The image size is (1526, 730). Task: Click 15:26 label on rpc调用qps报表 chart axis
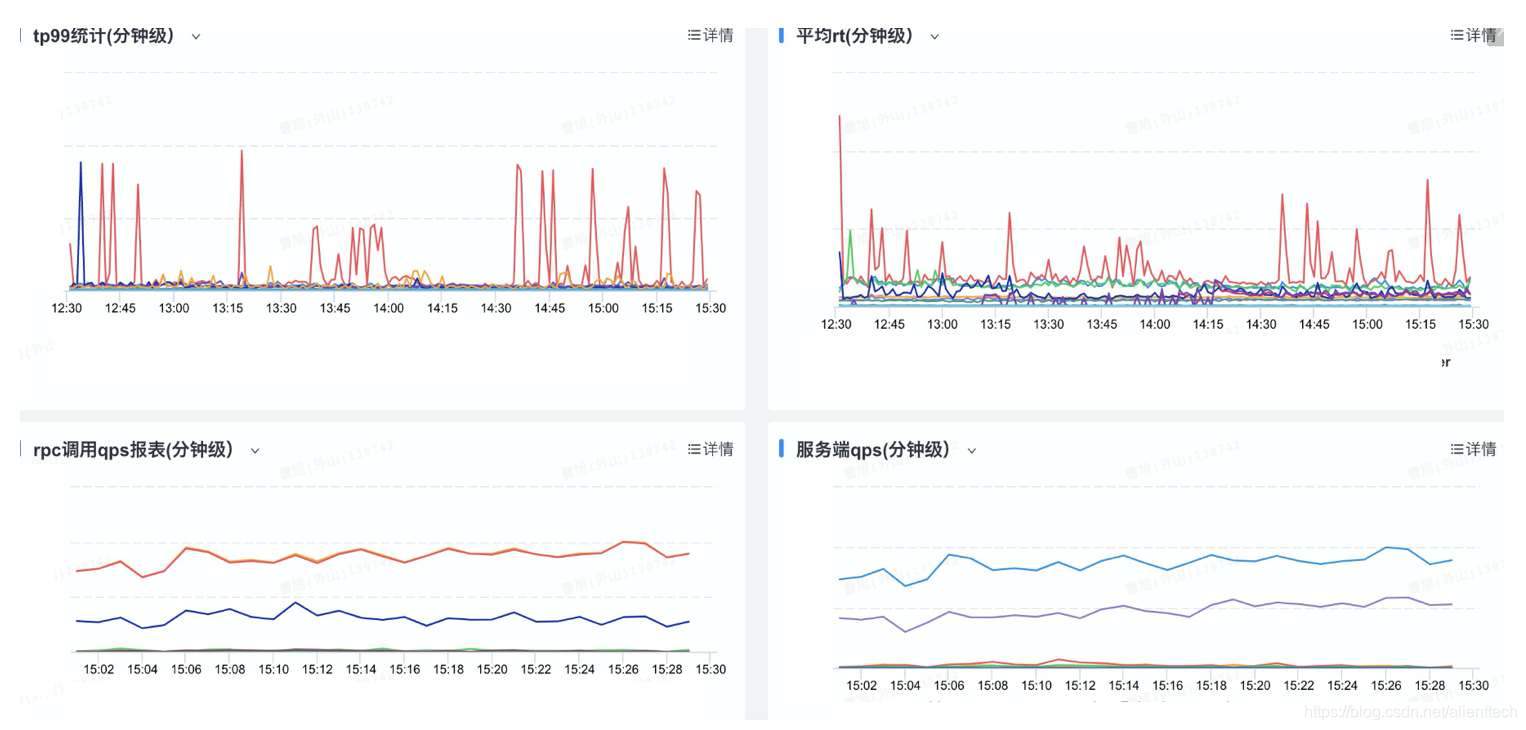[623, 669]
